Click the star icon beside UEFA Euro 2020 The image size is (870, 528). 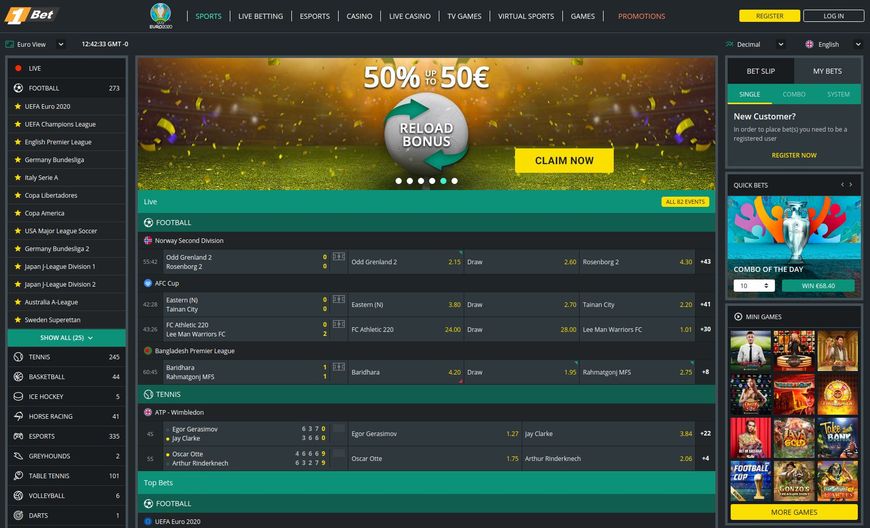(x=18, y=106)
